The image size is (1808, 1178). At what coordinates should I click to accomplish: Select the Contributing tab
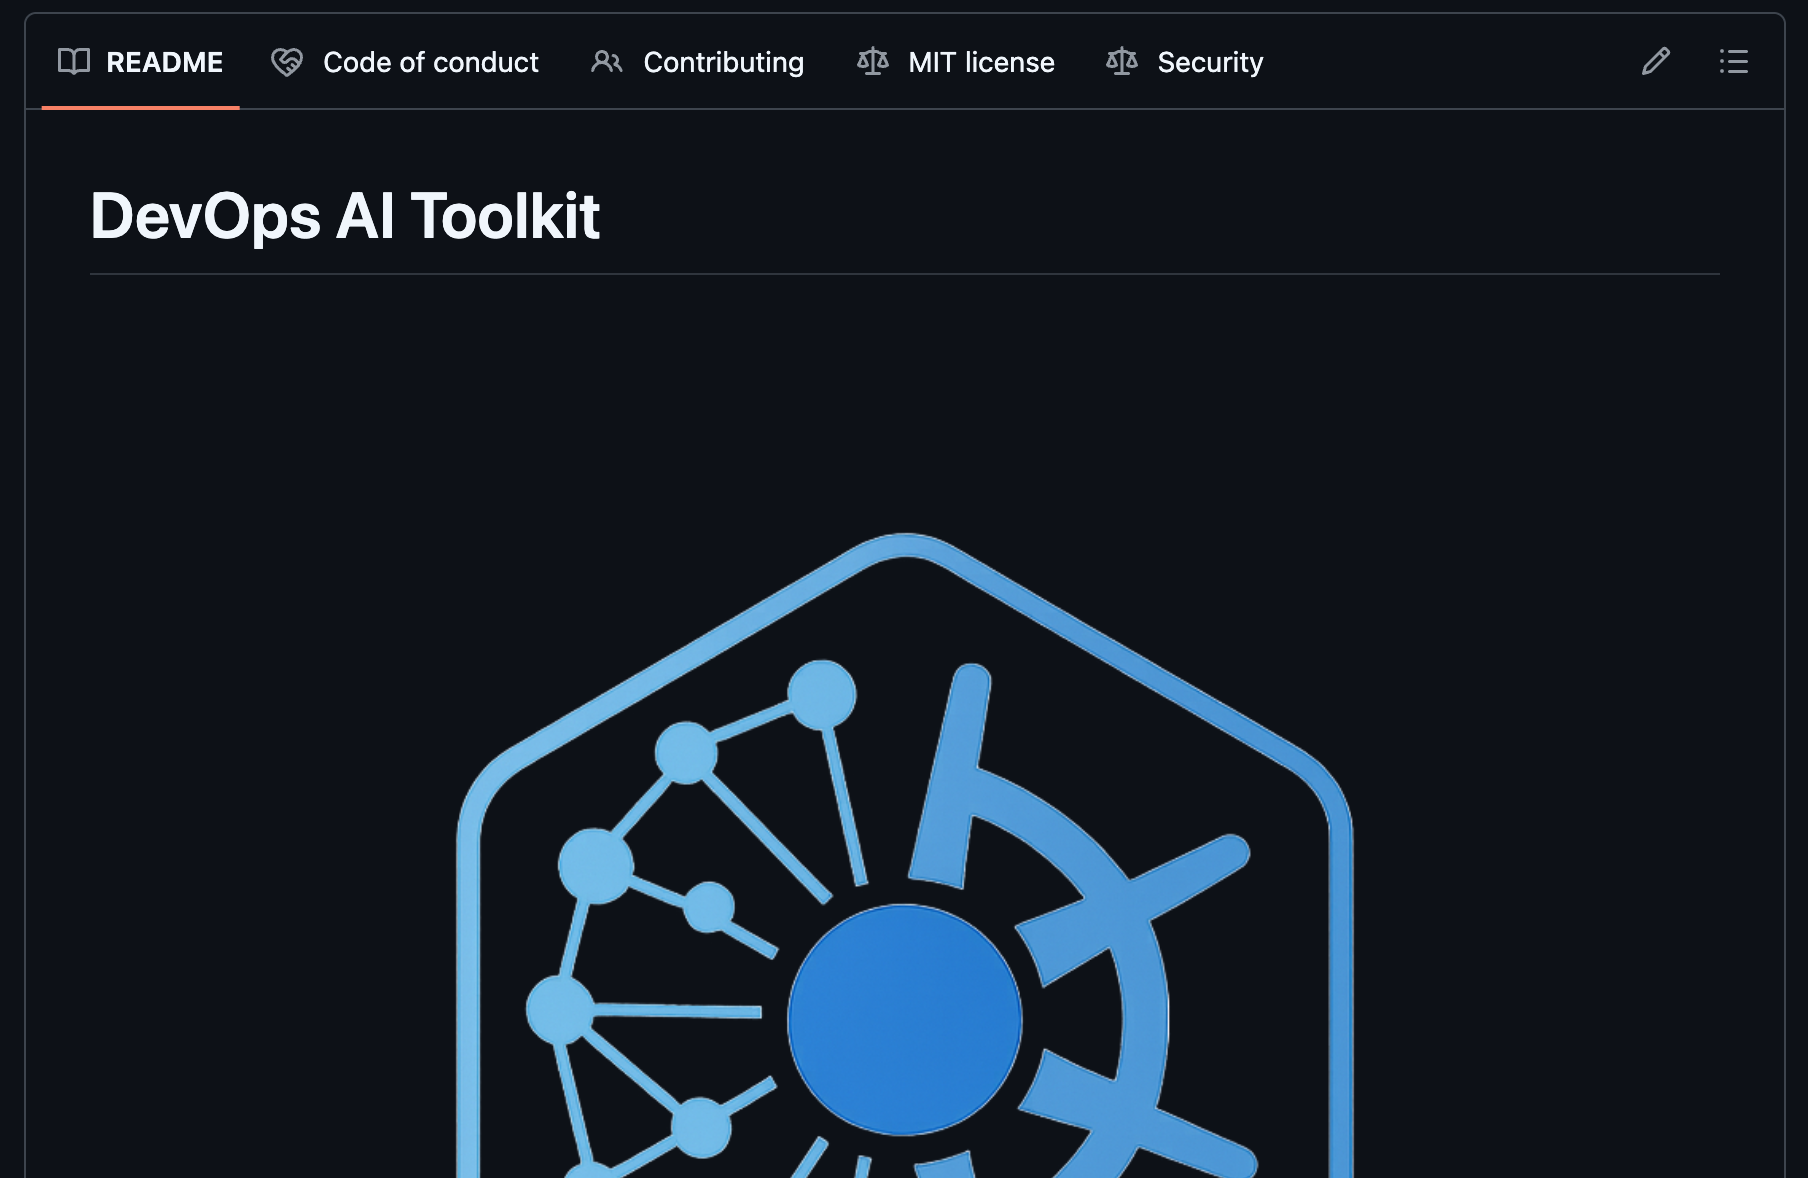[723, 62]
